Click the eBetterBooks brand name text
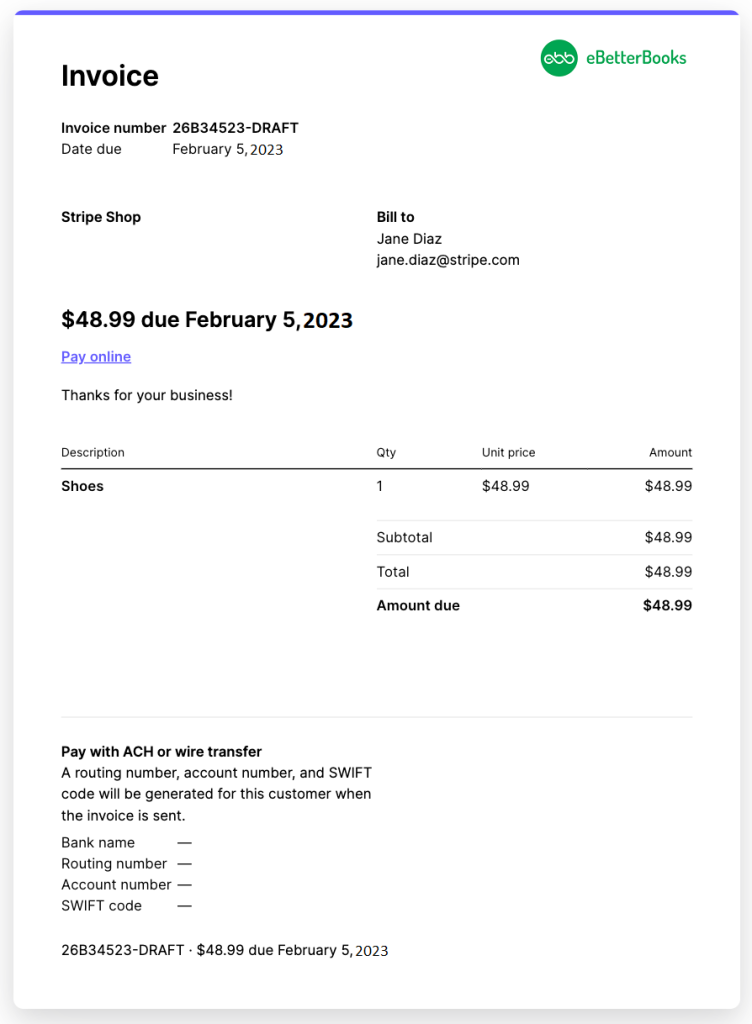This screenshot has width=752, height=1024. tap(636, 58)
